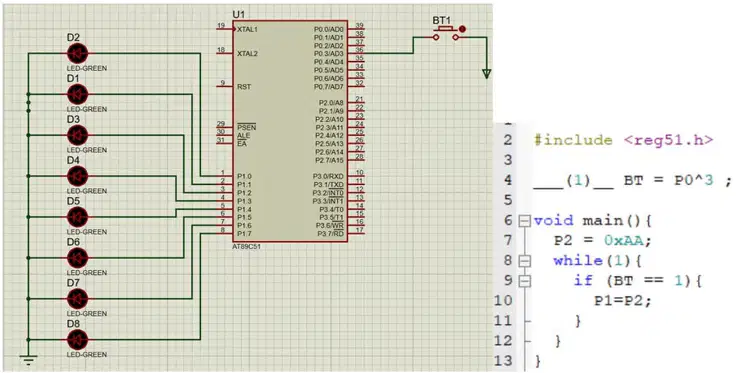
Task: Collapse the void main() code block
Action: pyautogui.click(x=525, y=221)
